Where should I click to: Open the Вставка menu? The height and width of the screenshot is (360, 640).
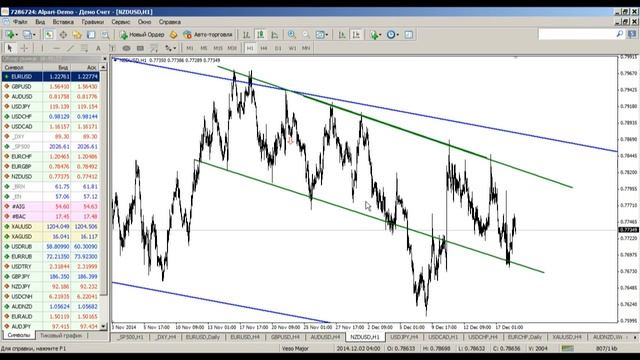click(x=63, y=22)
